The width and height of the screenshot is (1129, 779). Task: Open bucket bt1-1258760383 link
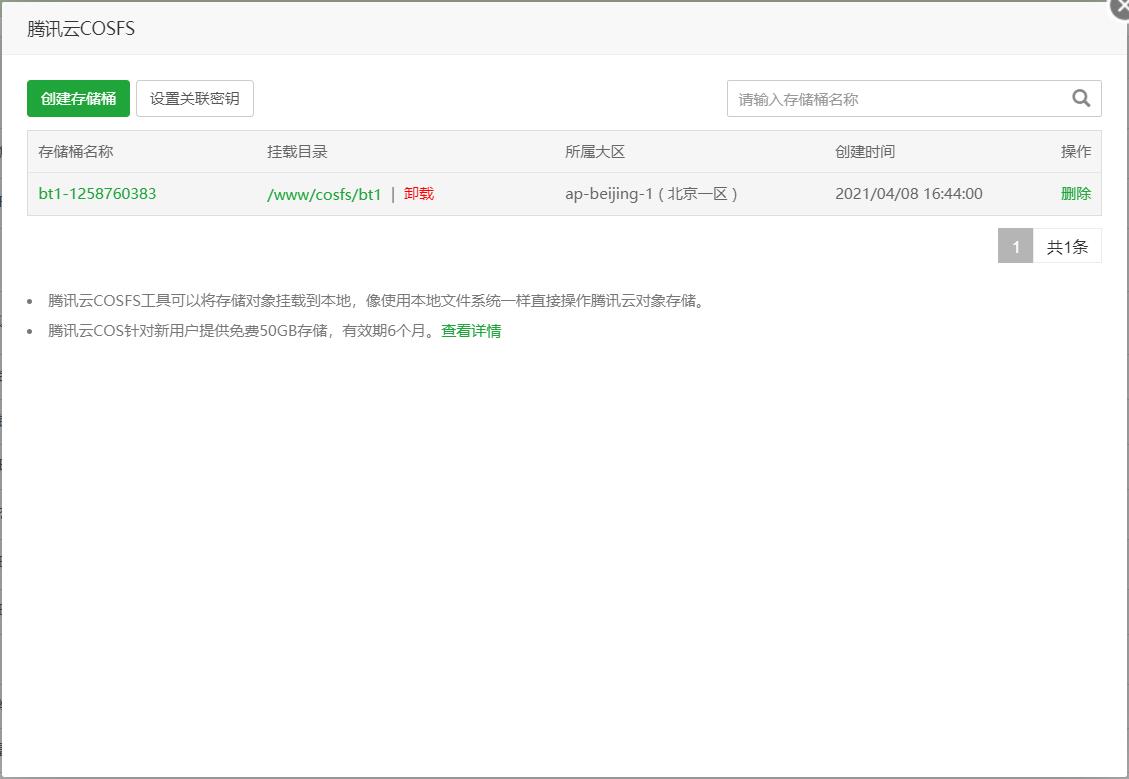pos(97,194)
